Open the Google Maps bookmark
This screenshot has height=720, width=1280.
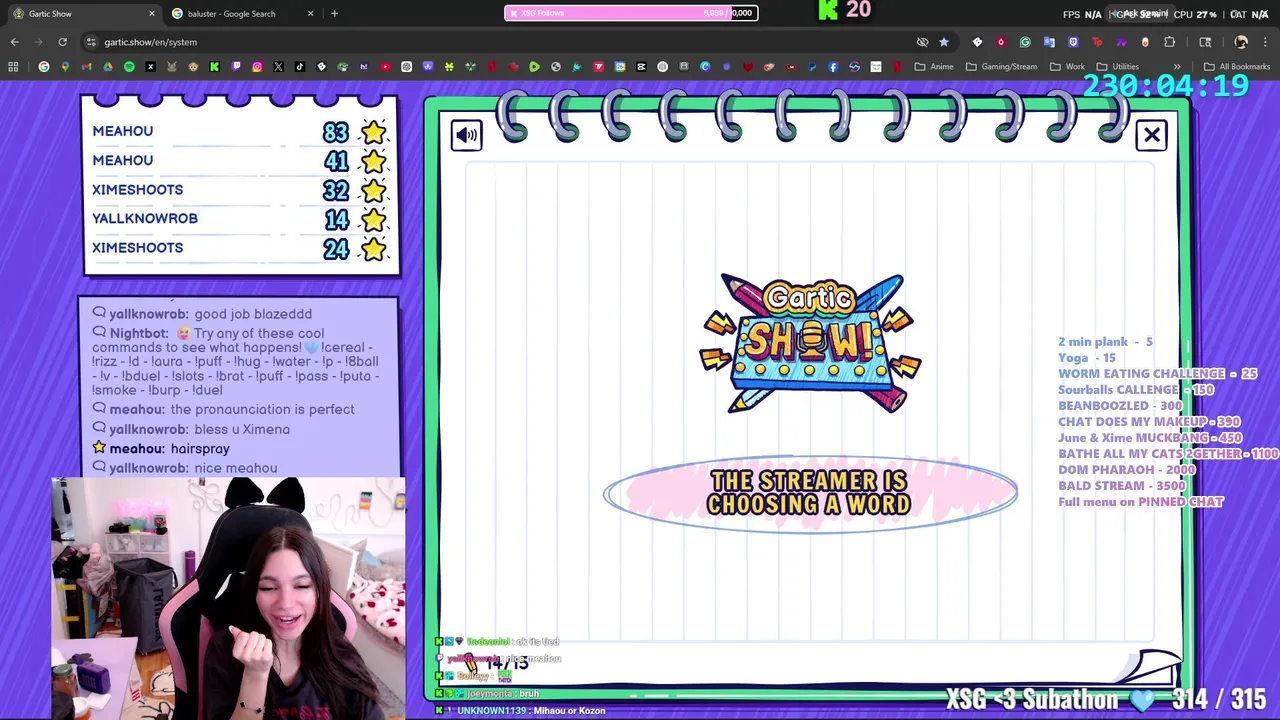[65, 67]
